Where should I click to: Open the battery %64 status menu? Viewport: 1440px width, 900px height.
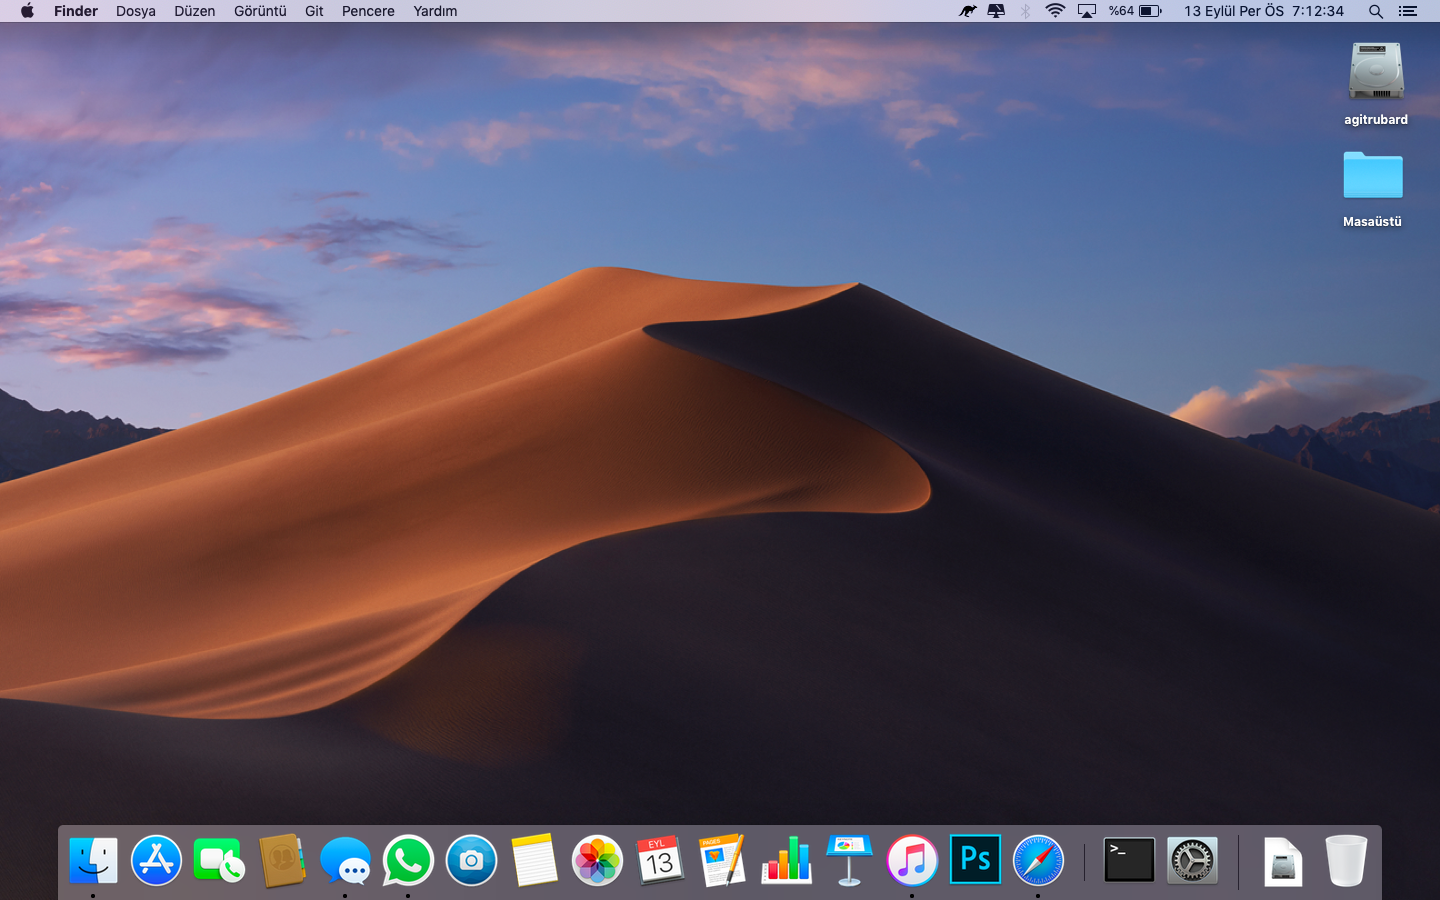[1135, 11]
